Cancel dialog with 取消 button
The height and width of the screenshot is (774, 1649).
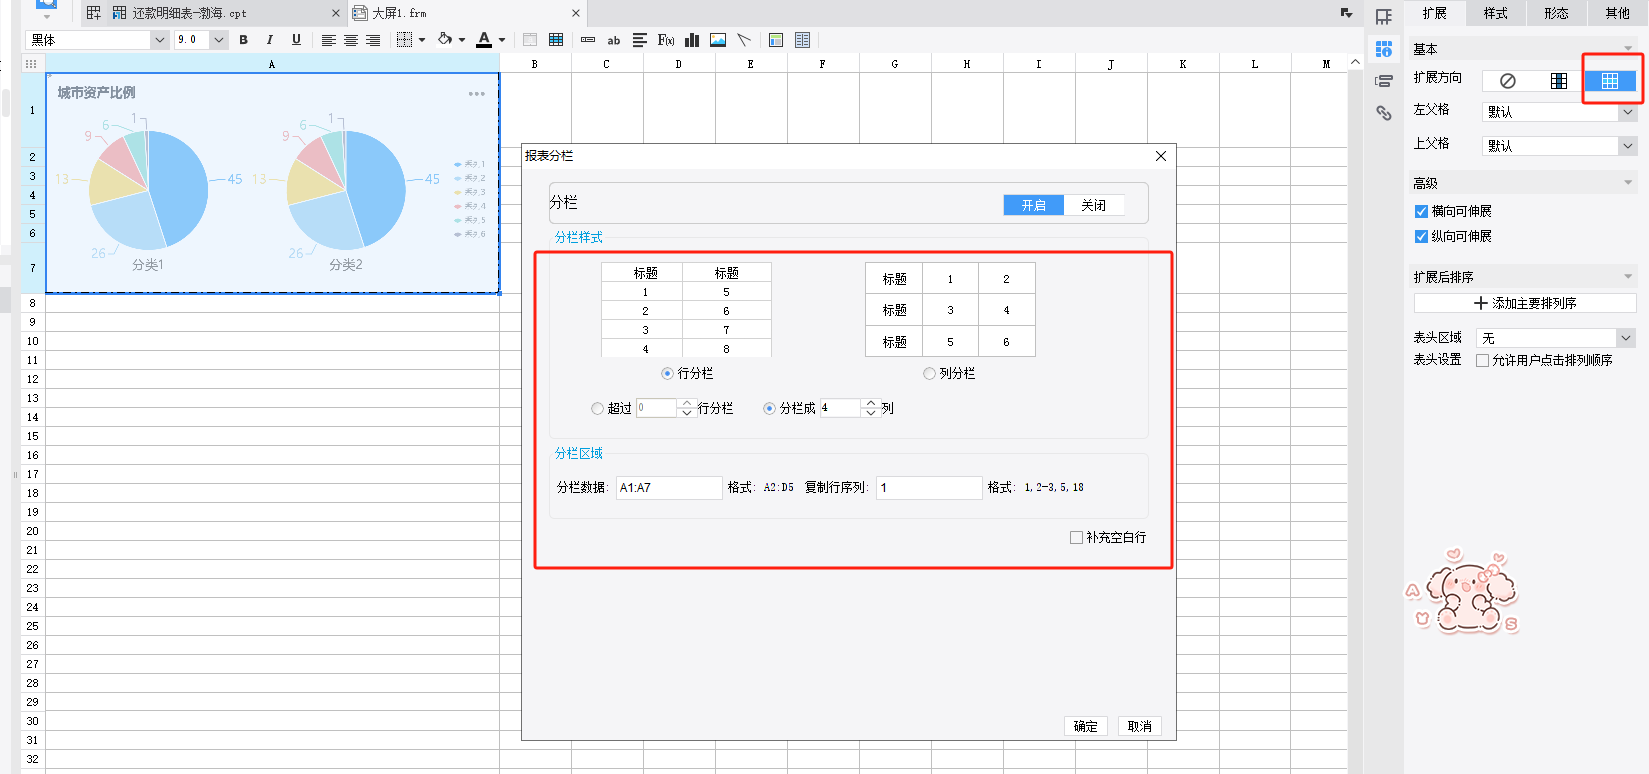point(1140,726)
